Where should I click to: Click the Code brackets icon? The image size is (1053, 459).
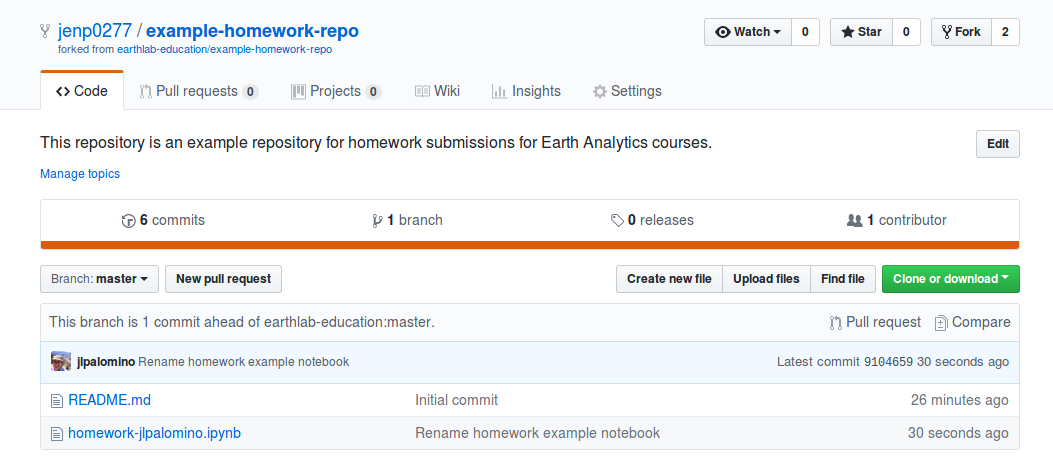(x=63, y=91)
